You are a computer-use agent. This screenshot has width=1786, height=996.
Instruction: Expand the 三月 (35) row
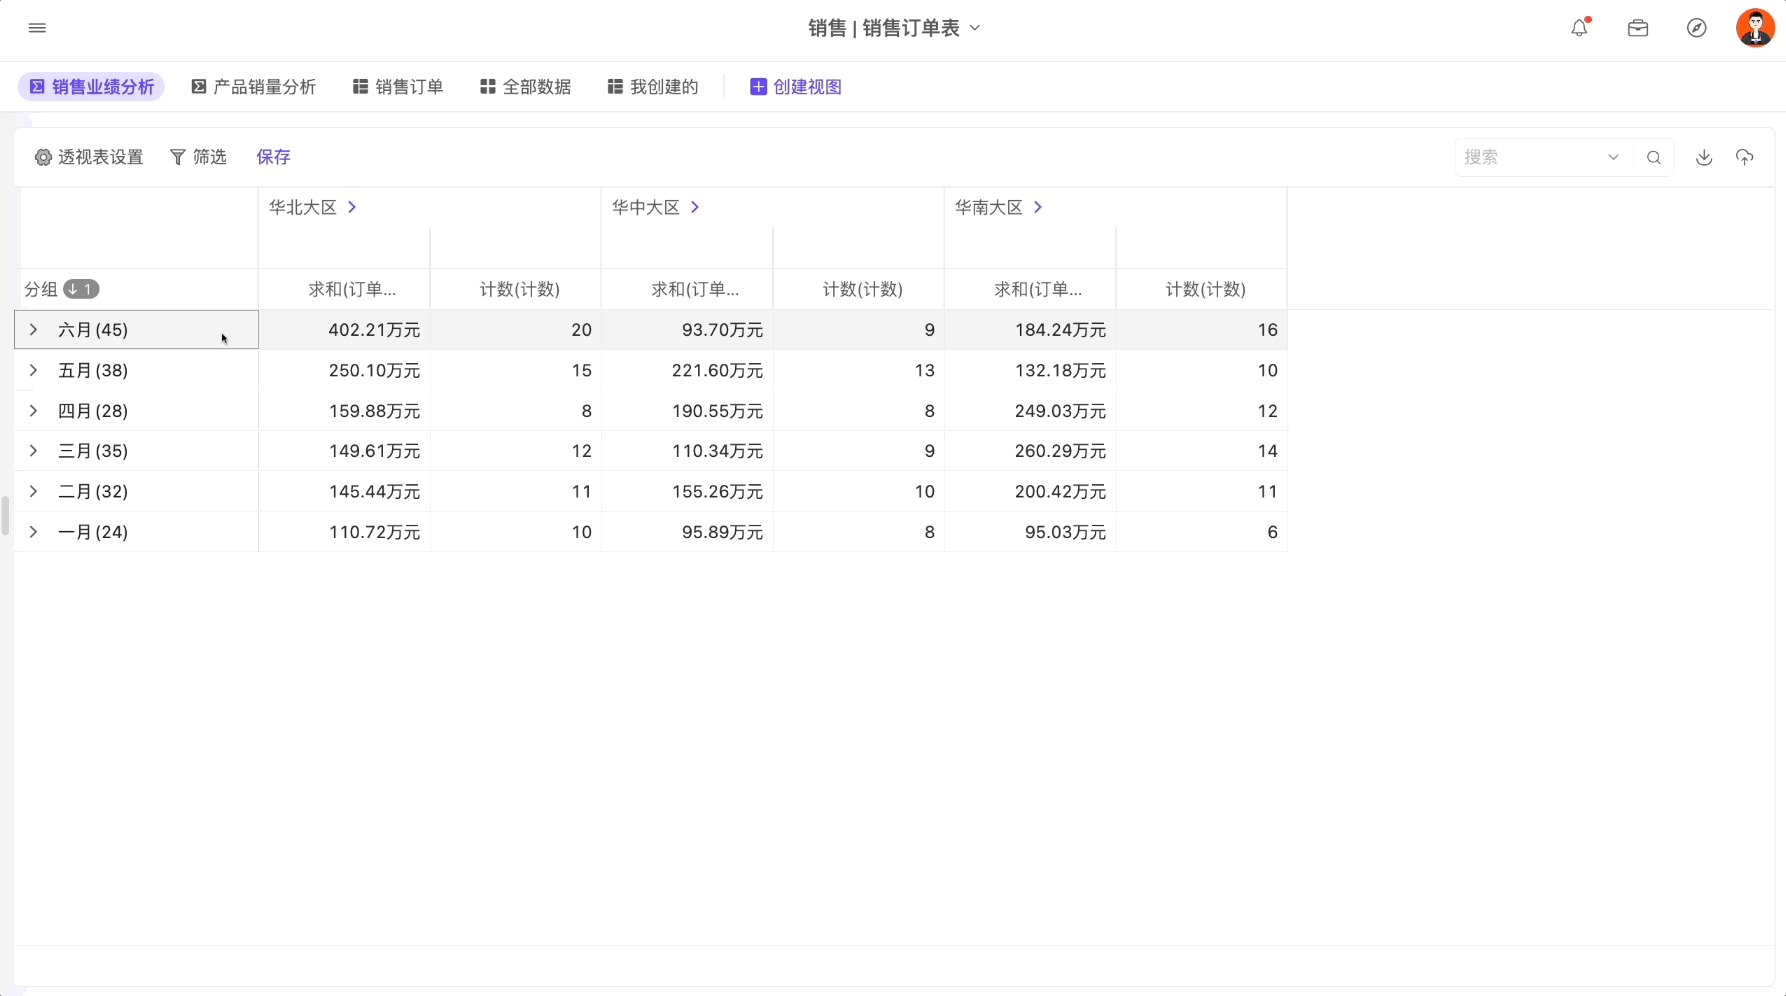coord(33,451)
